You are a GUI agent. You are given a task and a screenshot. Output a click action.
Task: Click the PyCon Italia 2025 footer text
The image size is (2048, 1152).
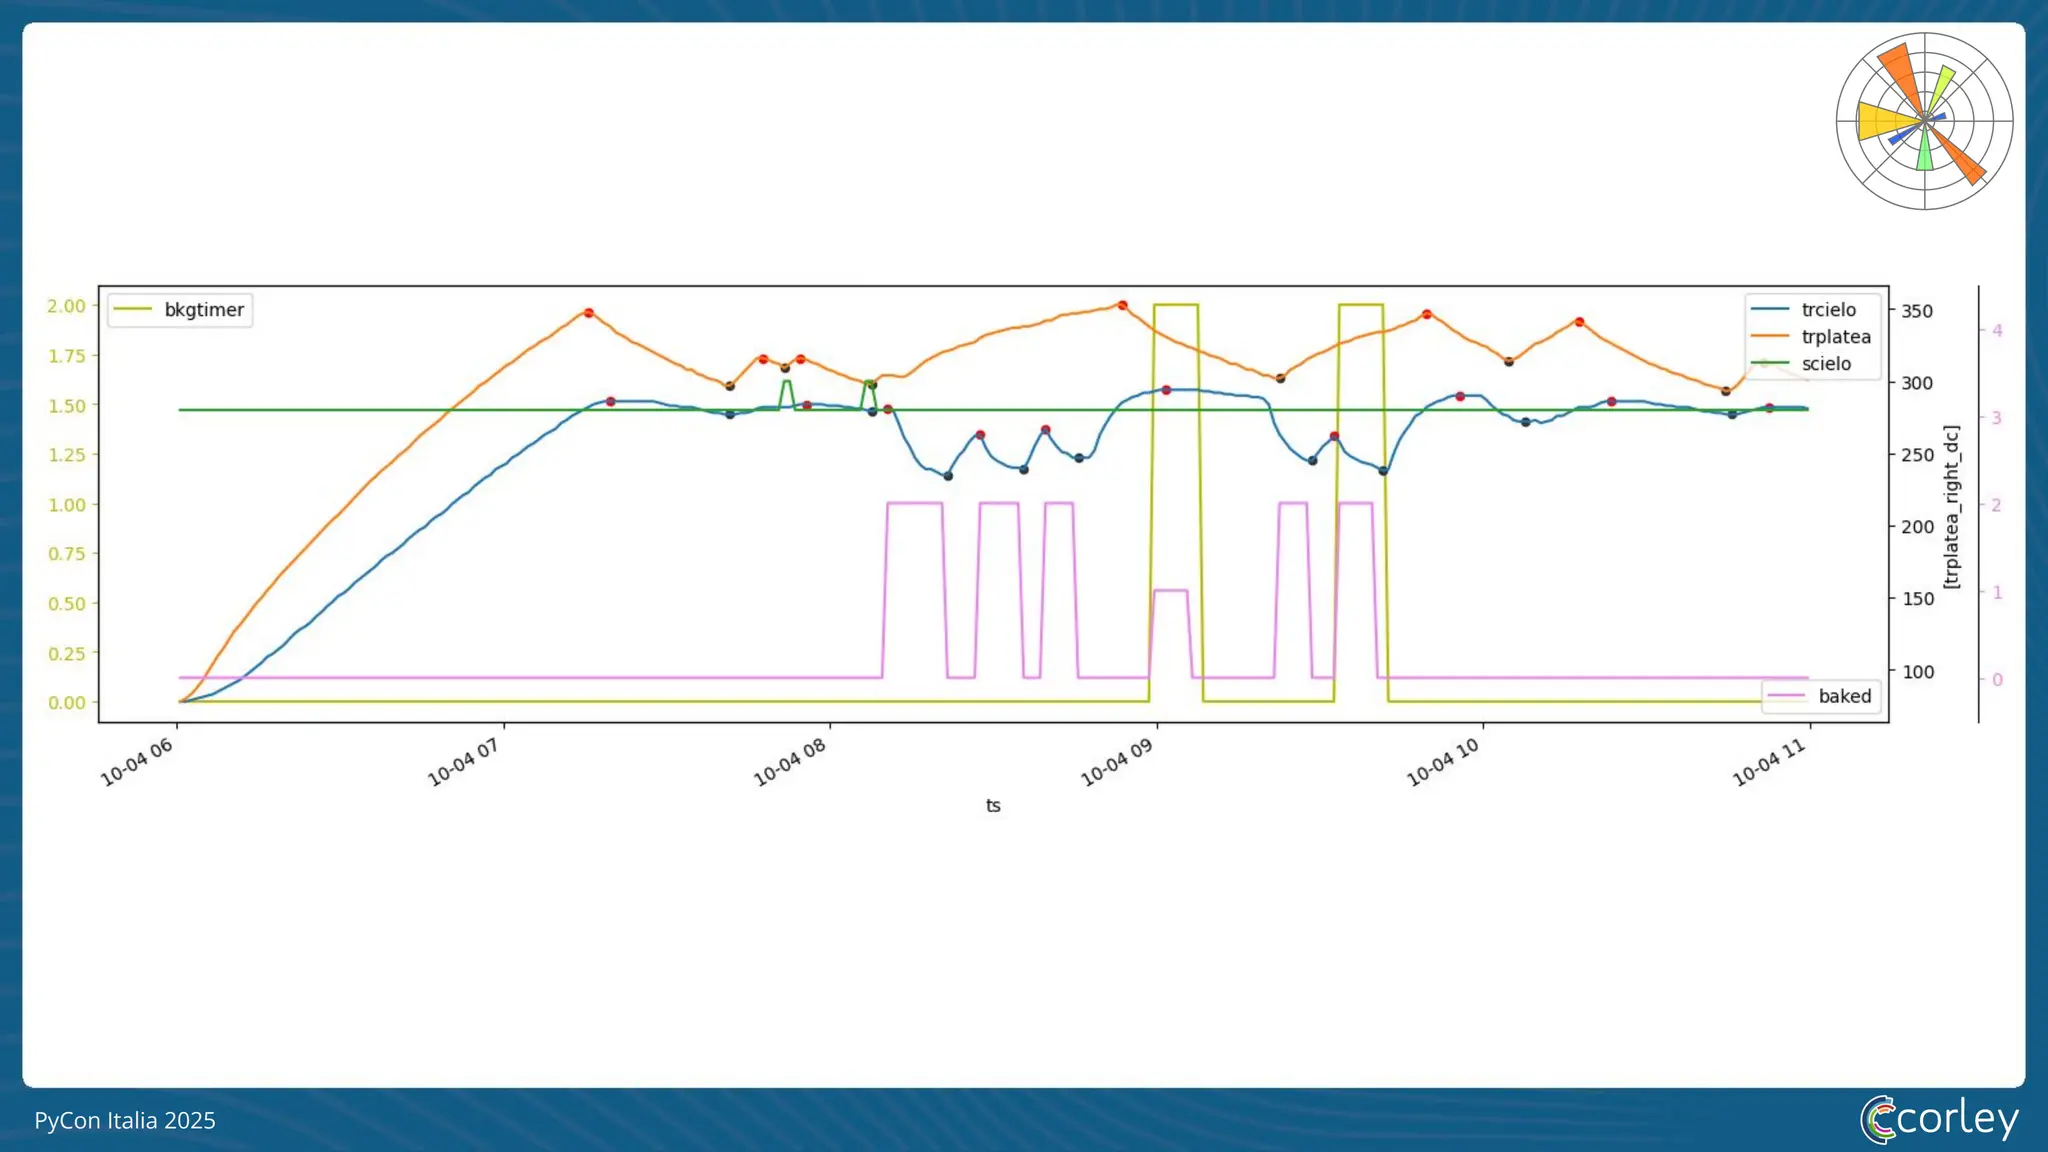click(125, 1120)
